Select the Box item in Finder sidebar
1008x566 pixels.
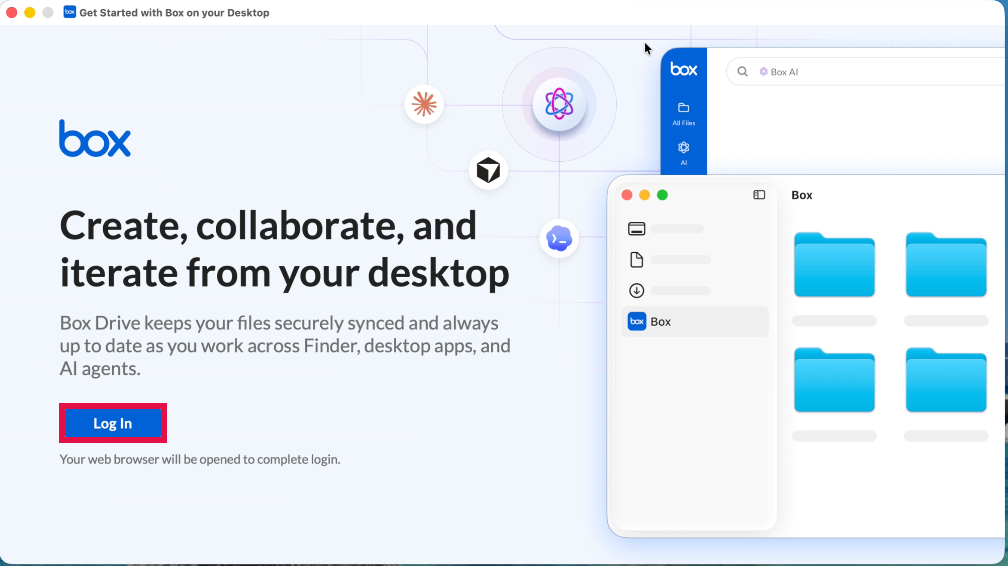pos(695,322)
